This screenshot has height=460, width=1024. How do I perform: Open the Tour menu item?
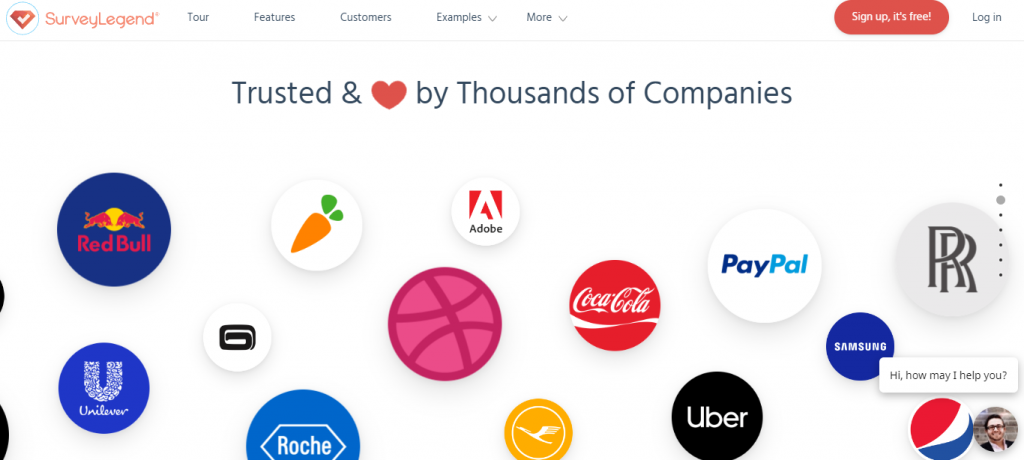point(198,18)
